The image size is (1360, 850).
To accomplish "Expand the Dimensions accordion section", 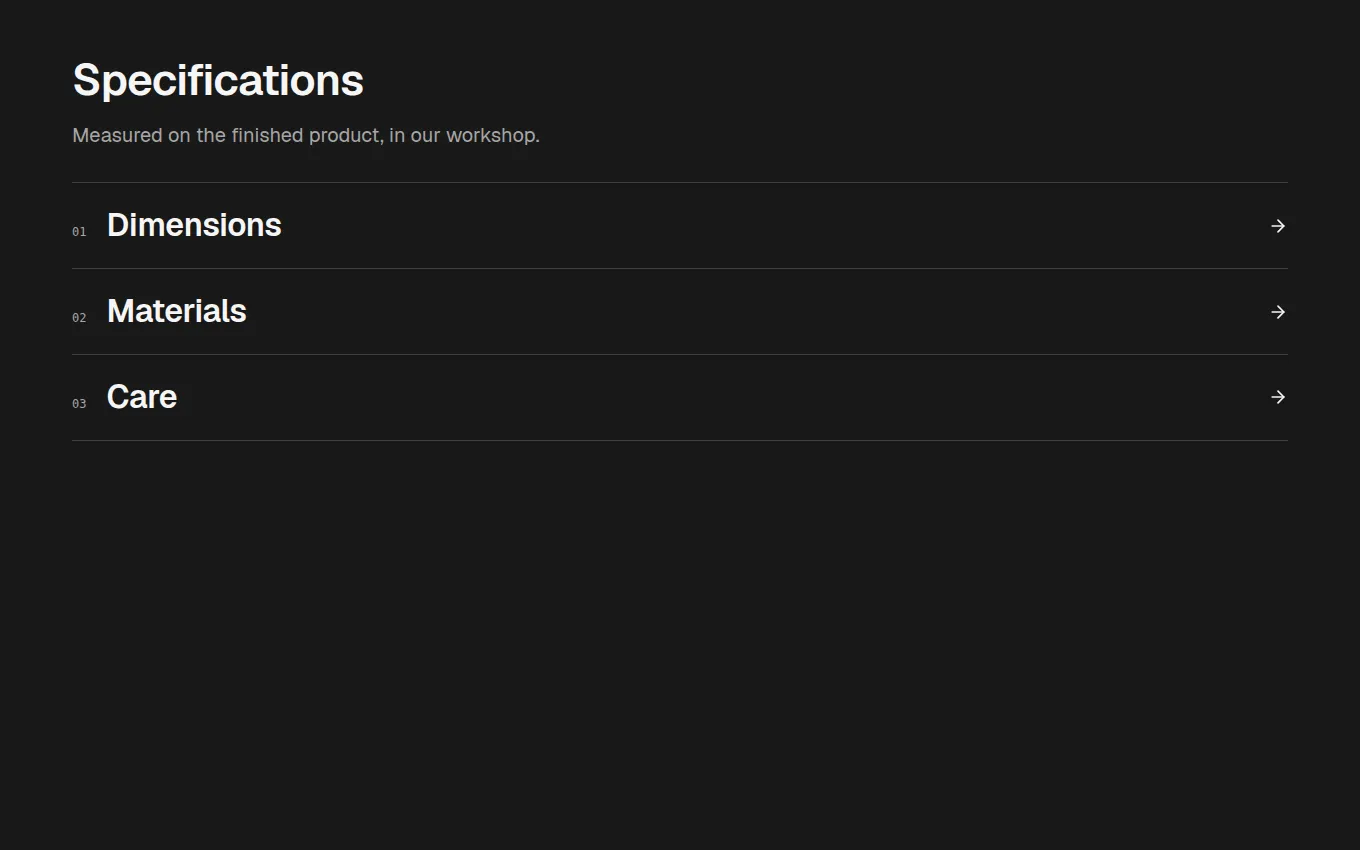I will (x=680, y=226).
